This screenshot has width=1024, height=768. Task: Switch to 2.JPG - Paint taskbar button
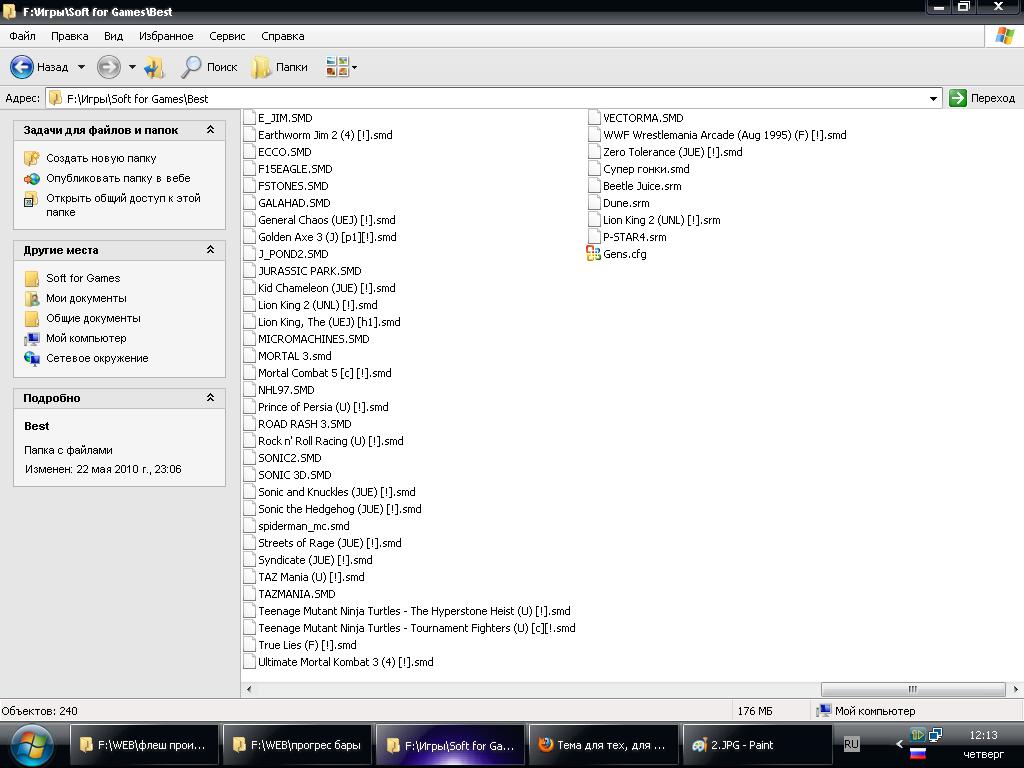757,744
